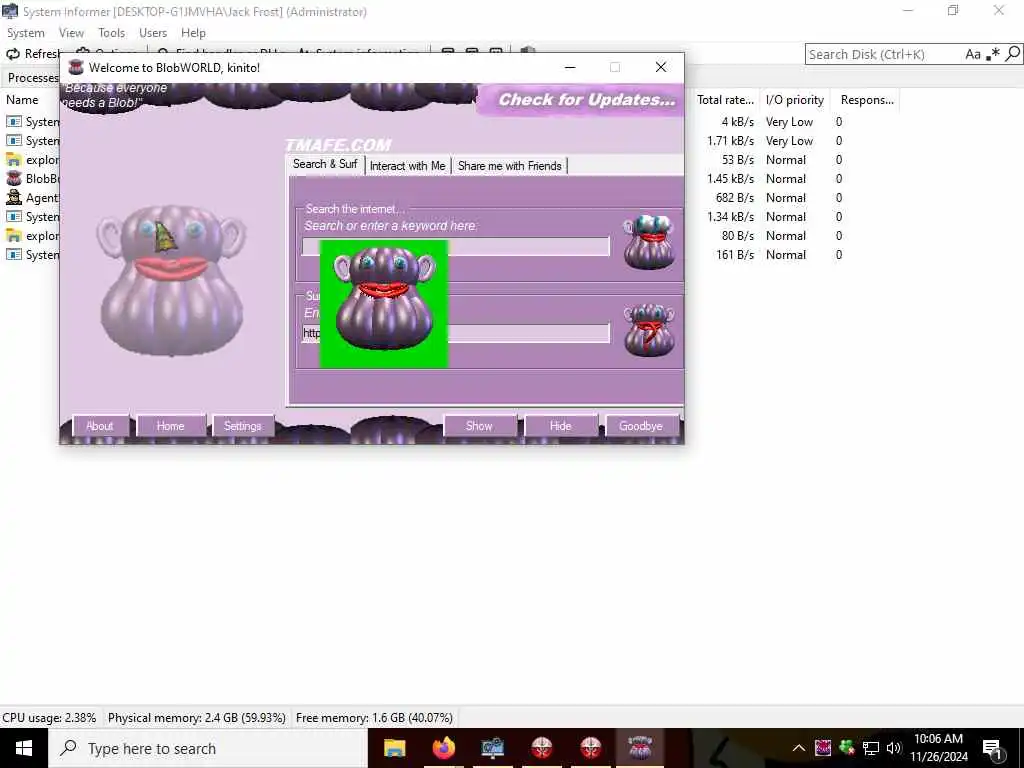Click the Home button in BlobWORLD

(x=170, y=426)
